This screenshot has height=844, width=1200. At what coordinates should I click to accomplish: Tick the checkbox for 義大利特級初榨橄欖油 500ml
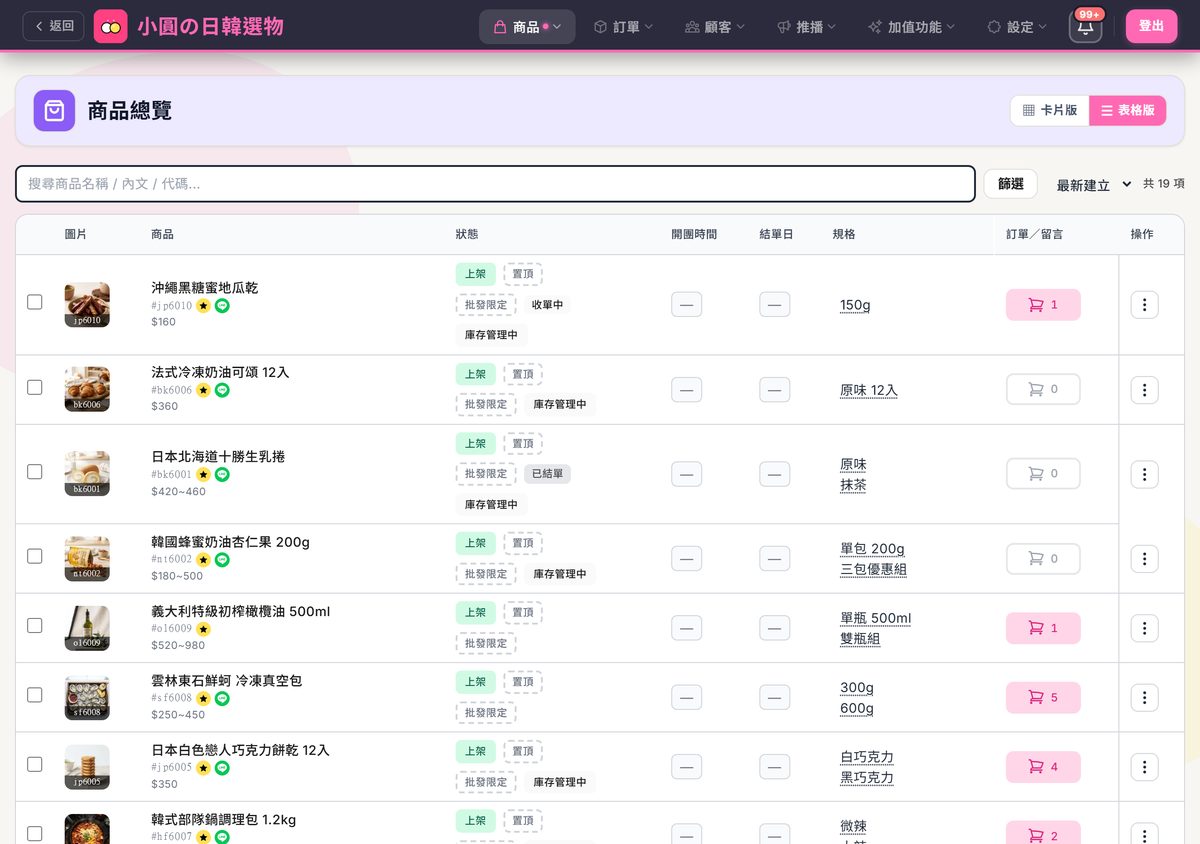pyautogui.click(x=35, y=625)
